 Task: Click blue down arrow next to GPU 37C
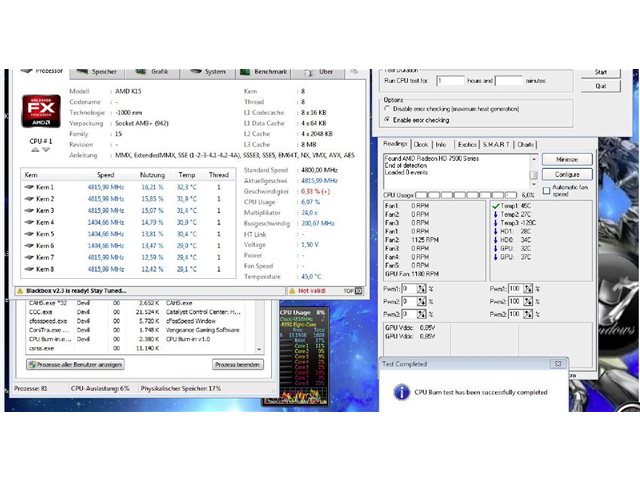click(496, 257)
